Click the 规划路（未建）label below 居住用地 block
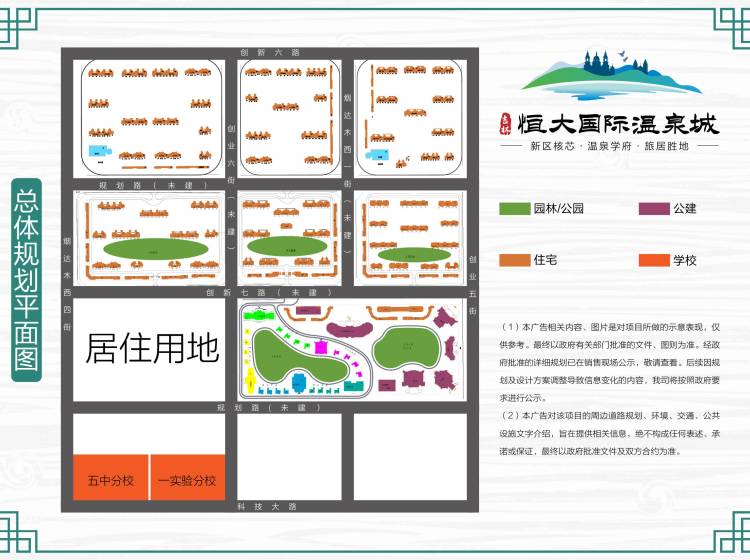Image resolution: width=750 pixels, height=560 pixels. tap(268, 407)
